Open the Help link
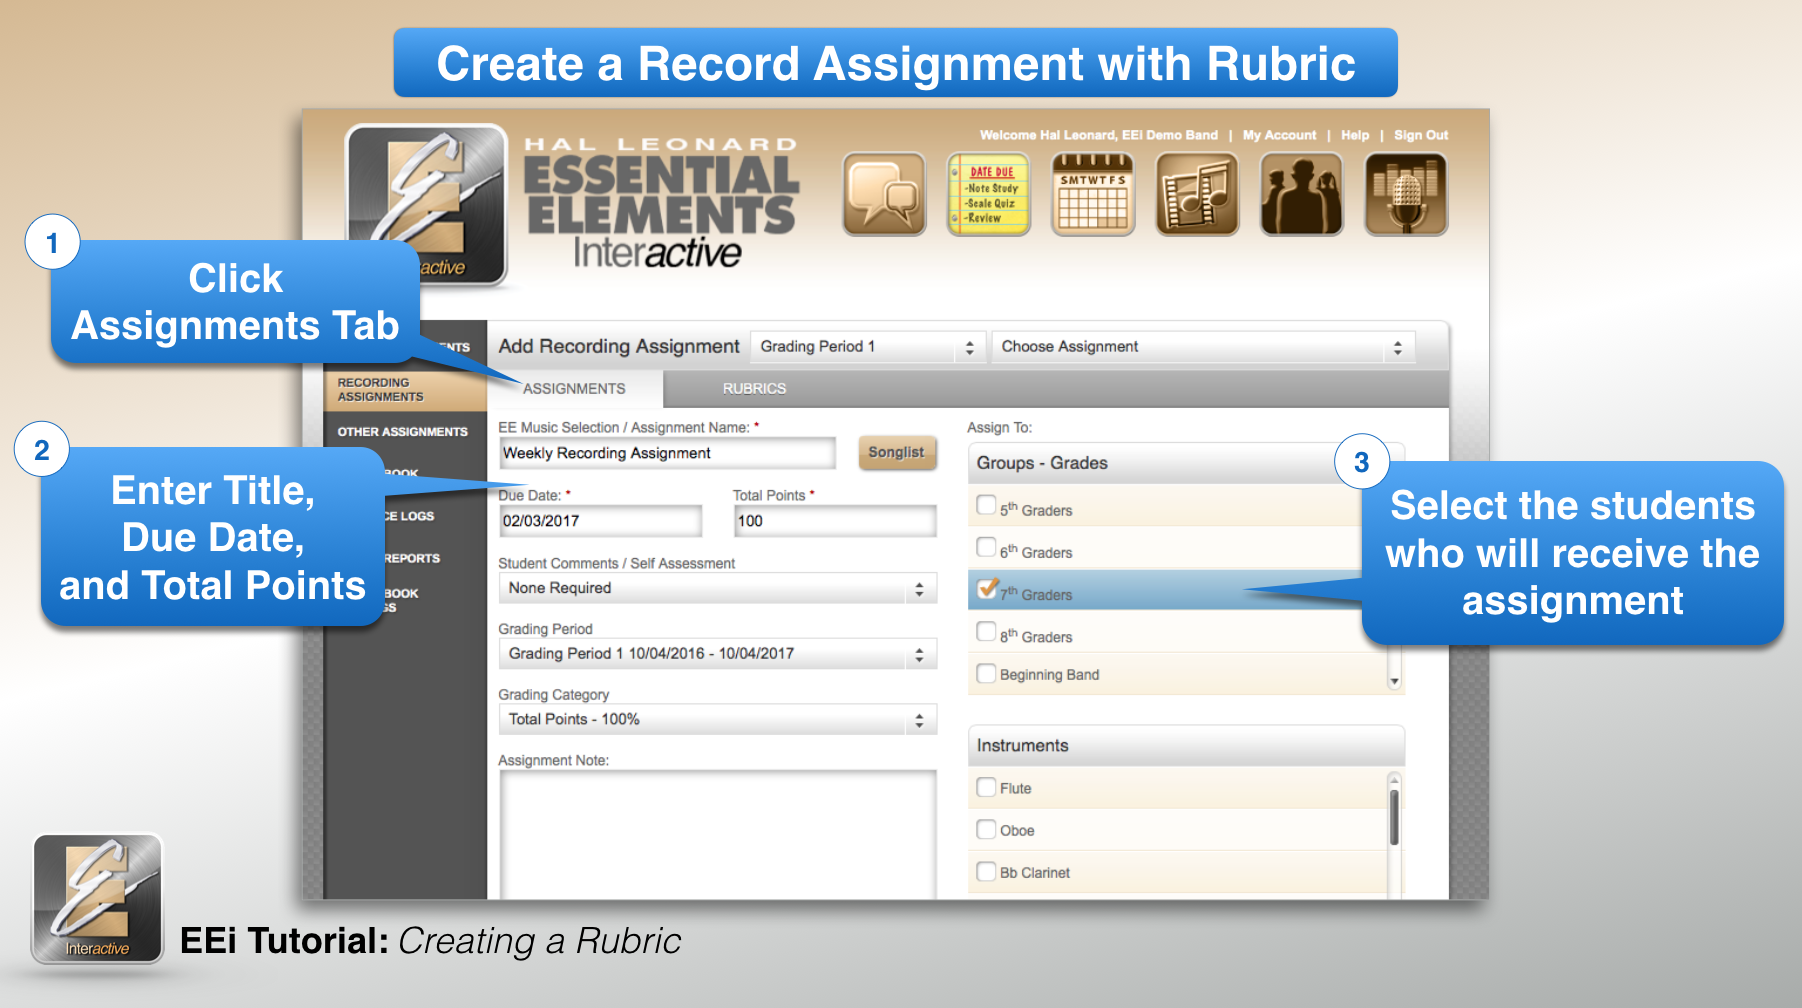This screenshot has height=1008, width=1802. [x=1355, y=135]
